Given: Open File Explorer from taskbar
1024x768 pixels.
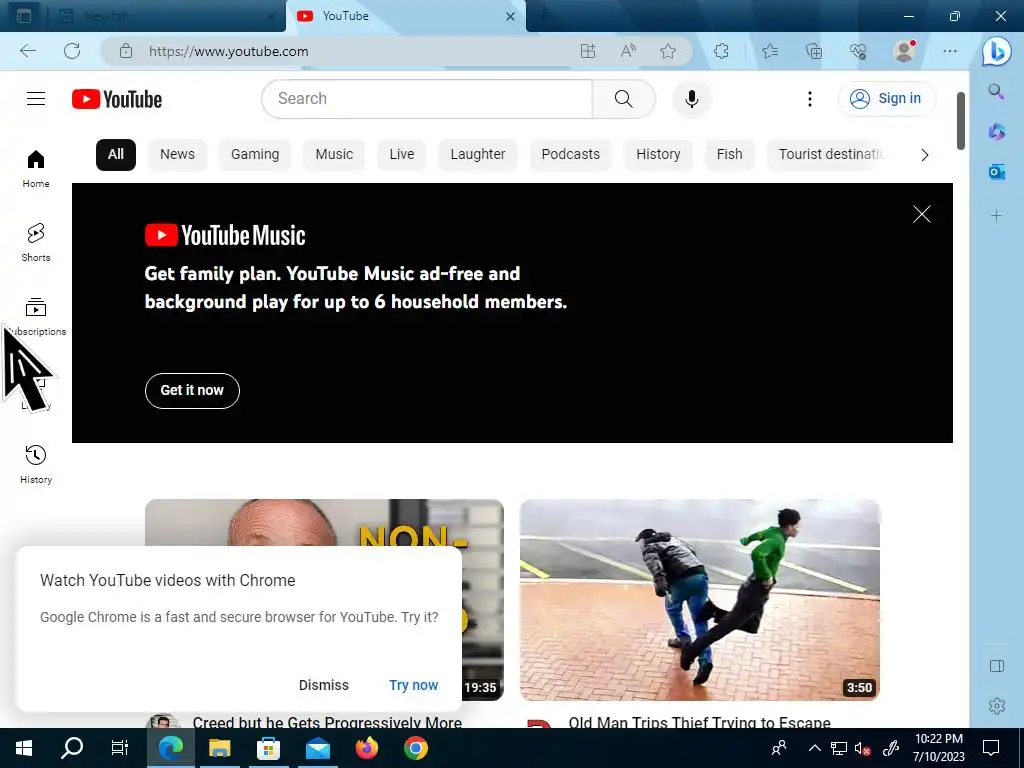Looking at the screenshot, I should 219,748.
